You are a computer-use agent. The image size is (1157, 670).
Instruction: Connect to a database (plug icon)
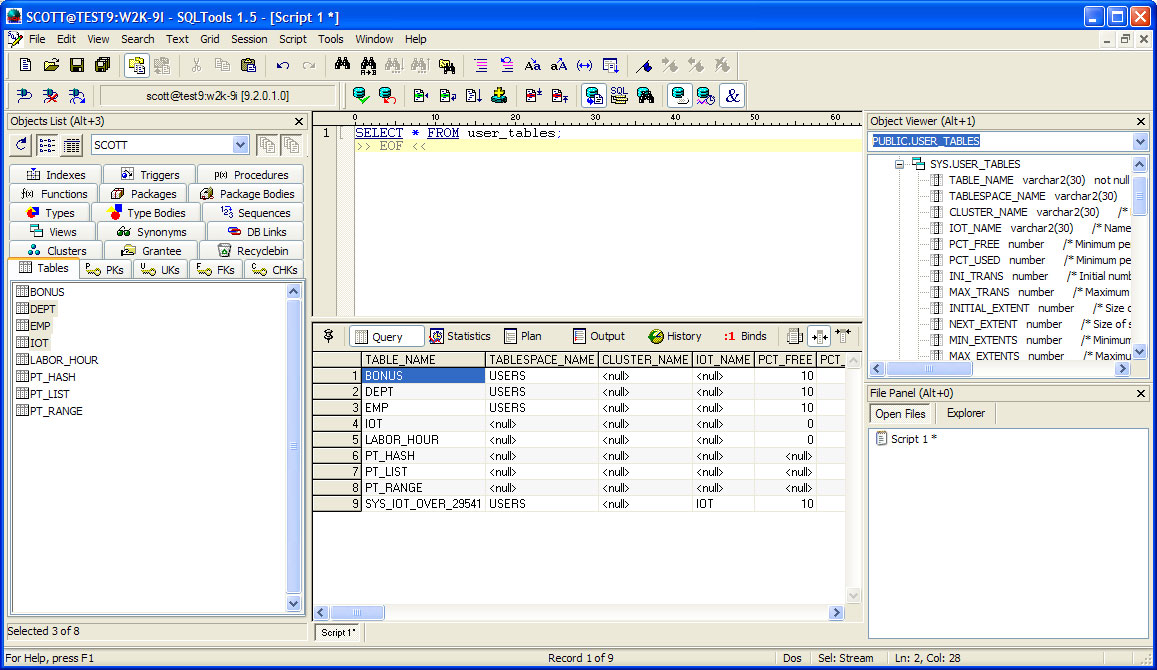coord(24,95)
